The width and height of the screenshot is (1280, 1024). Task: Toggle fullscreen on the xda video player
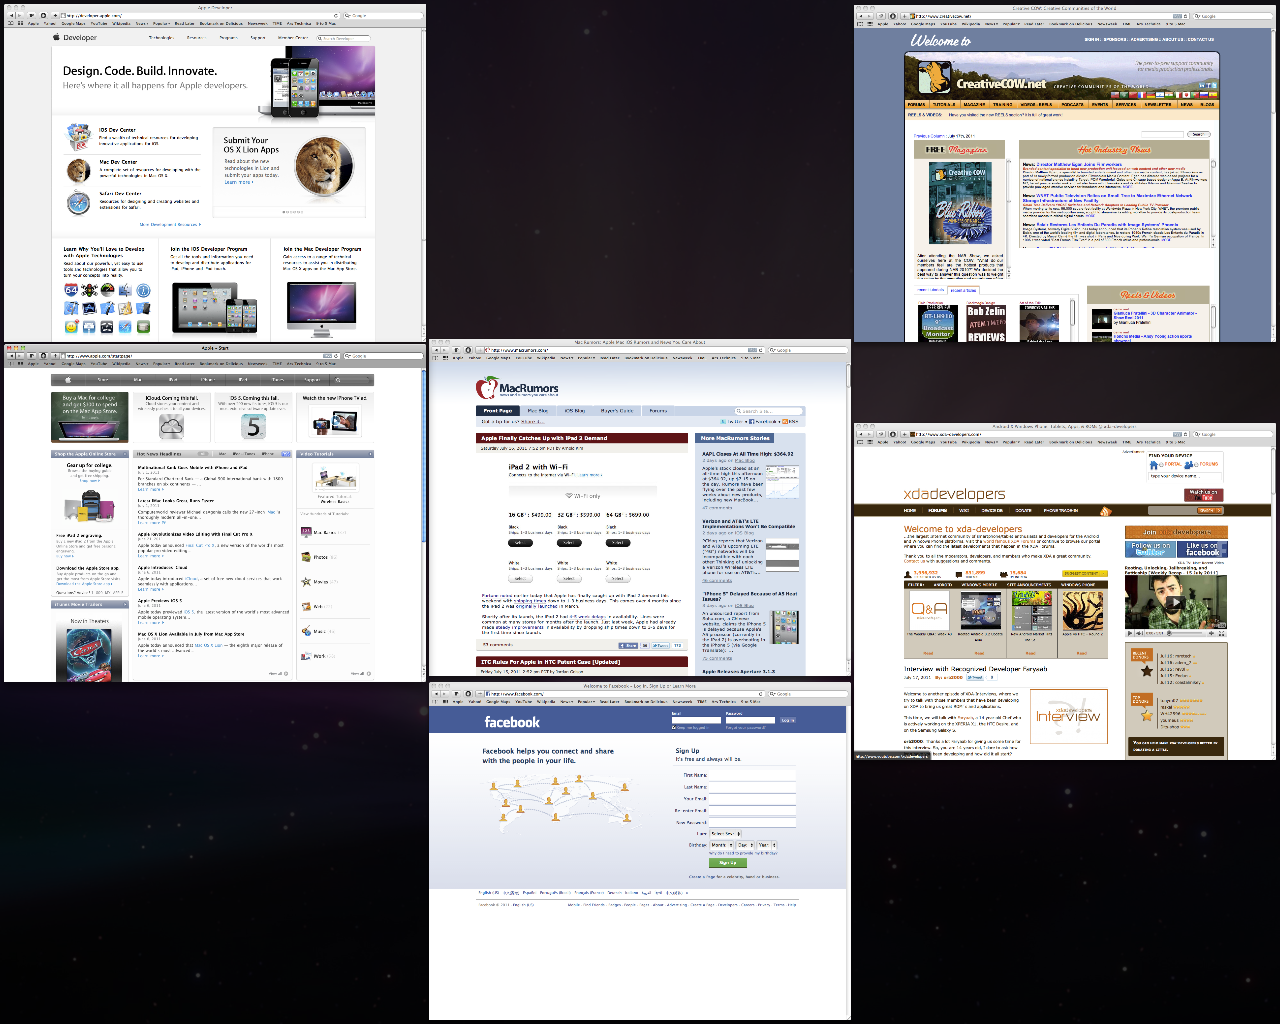click(x=1221, y=633)
